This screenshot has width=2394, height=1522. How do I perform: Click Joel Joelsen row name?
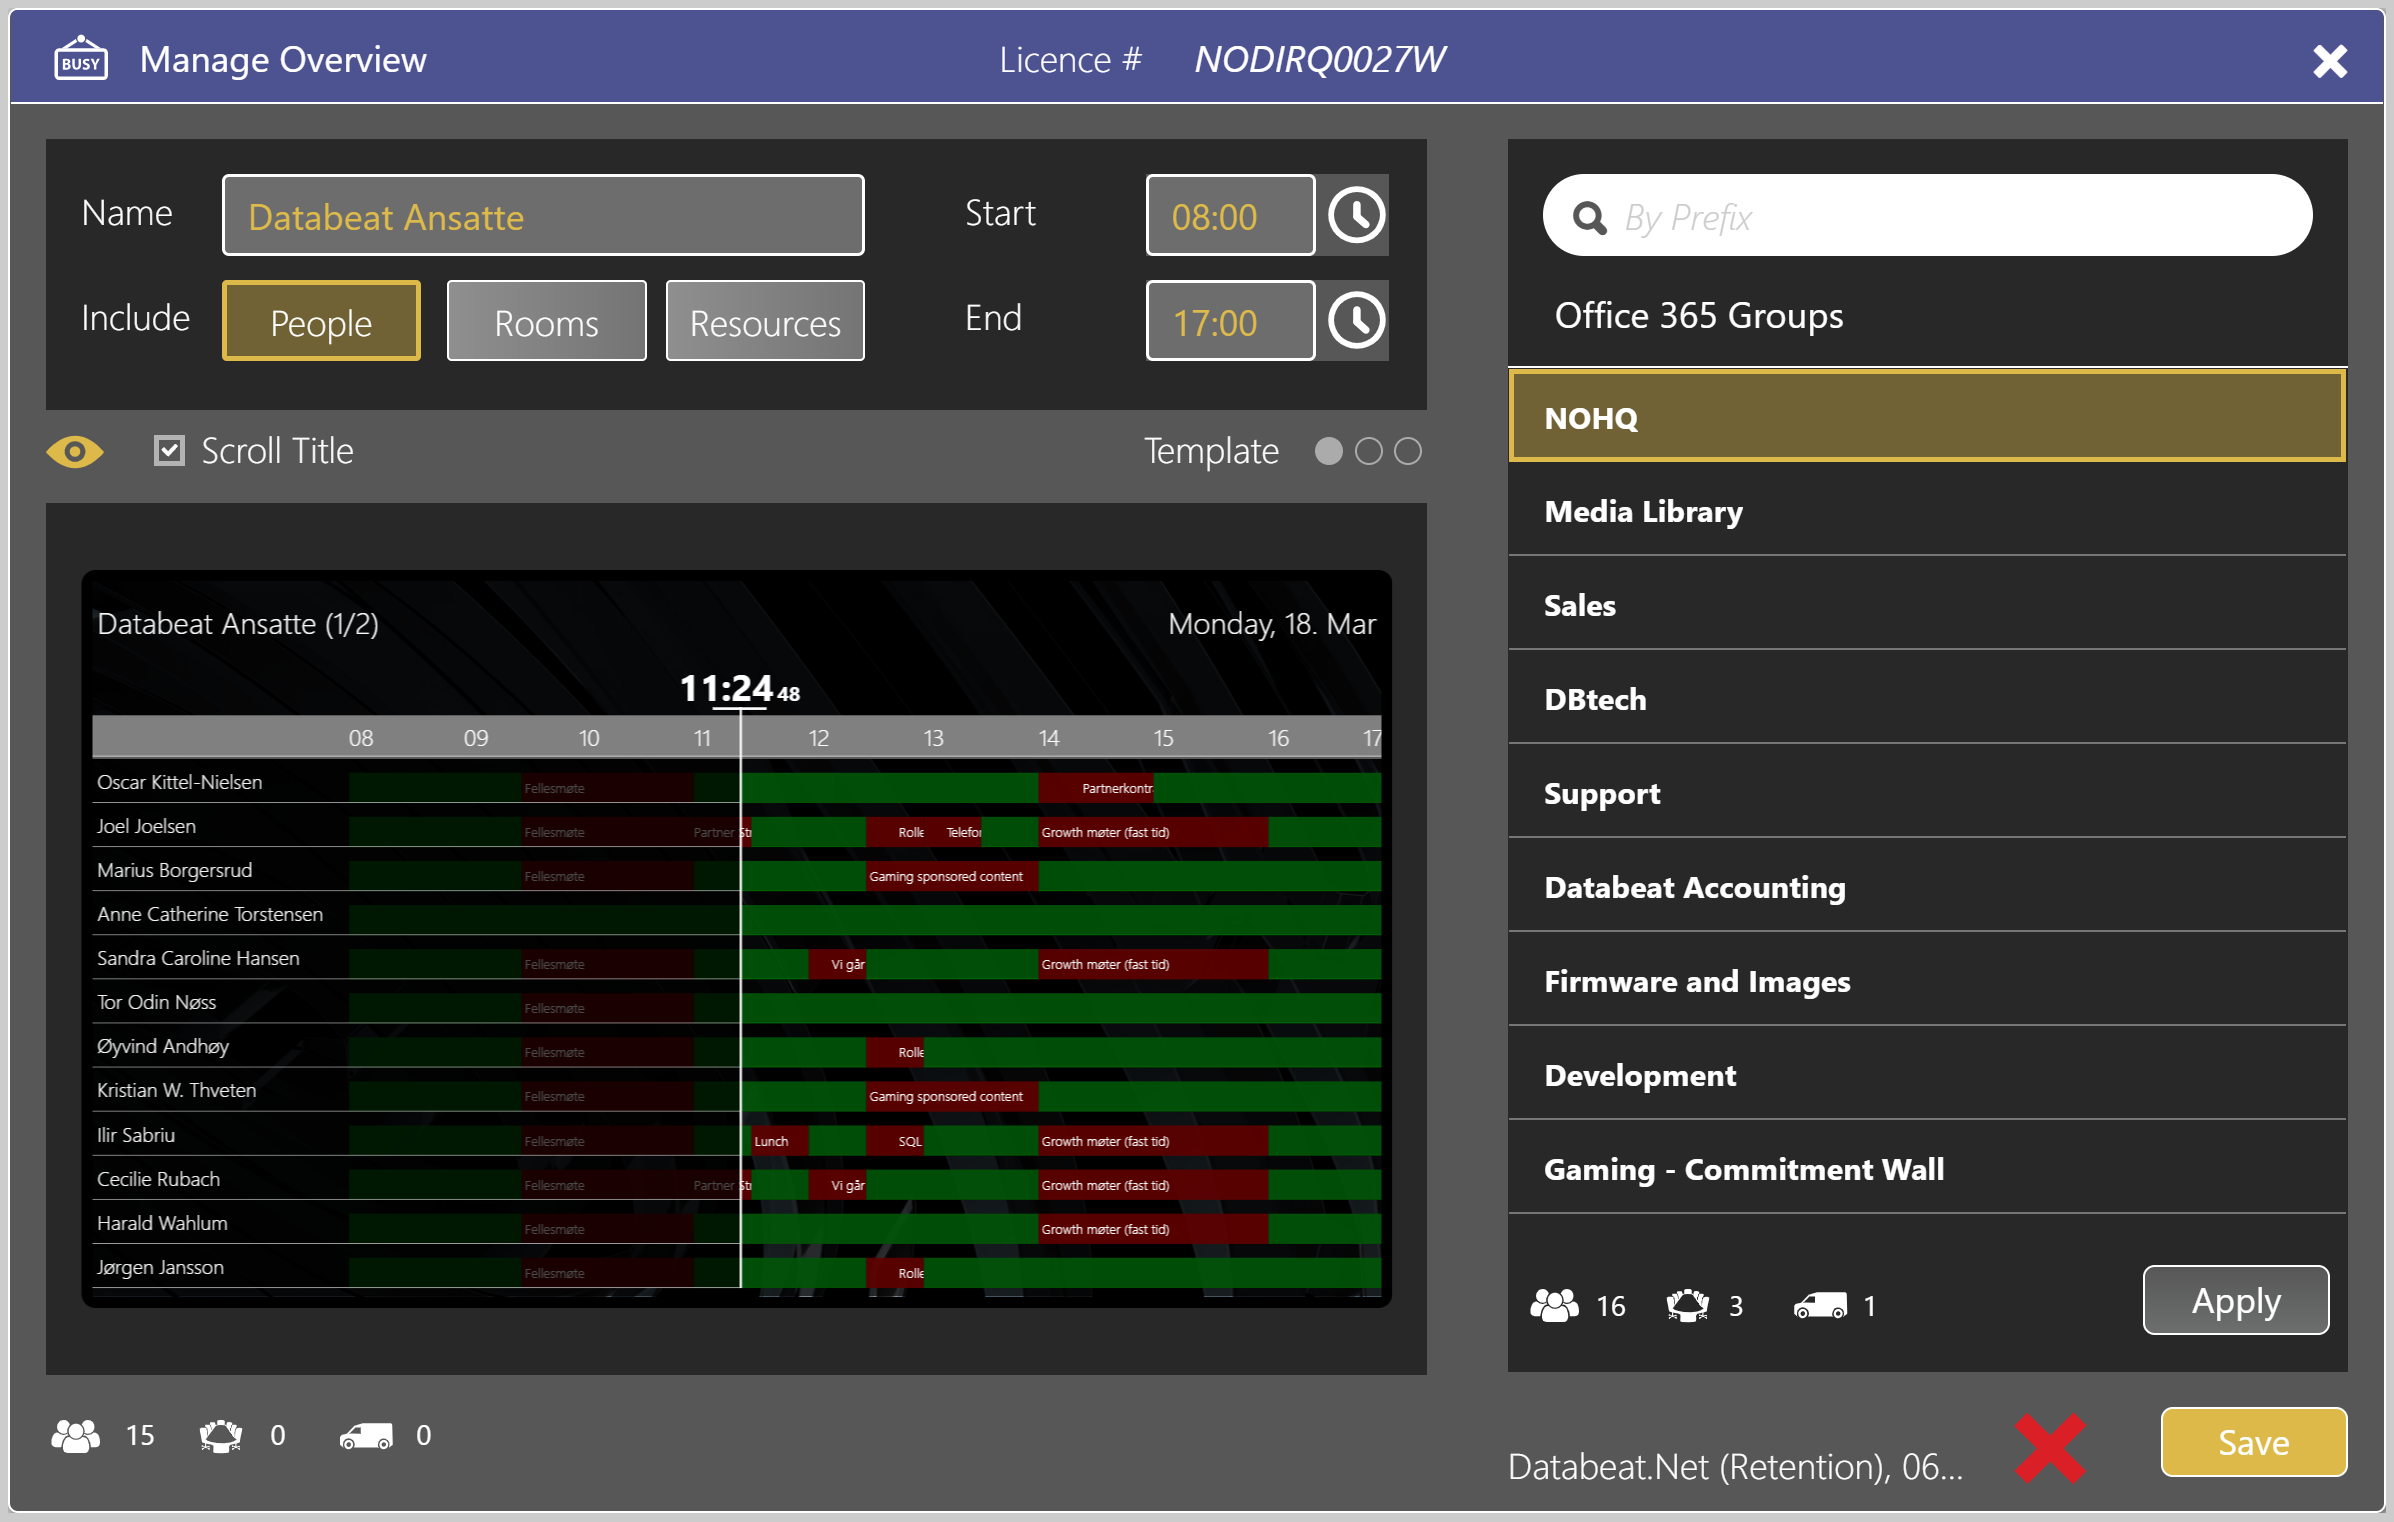(146, 826)
